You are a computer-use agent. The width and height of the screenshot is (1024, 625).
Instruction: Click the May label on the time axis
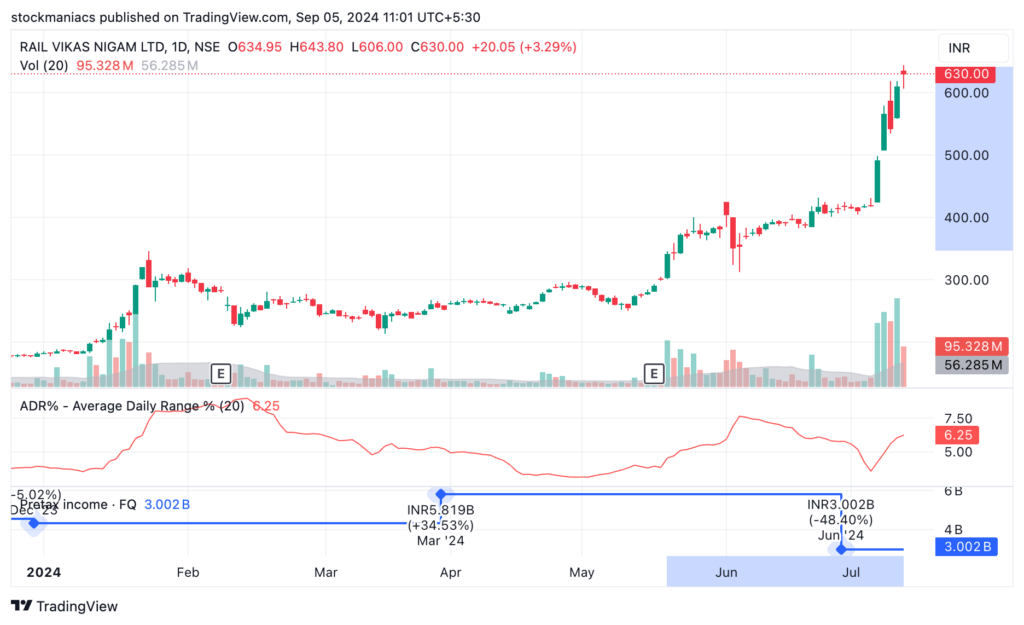click(581, 573)
